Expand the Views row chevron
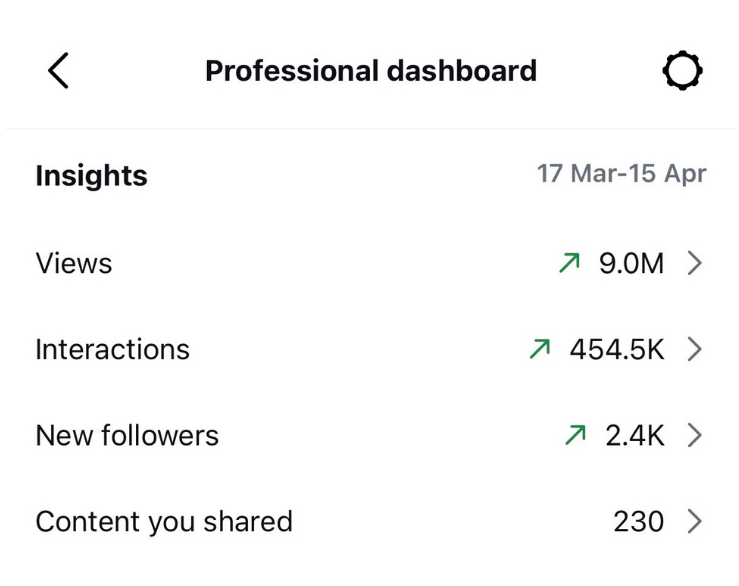Viewport: 739px width, 586px height. click(695, 263)
